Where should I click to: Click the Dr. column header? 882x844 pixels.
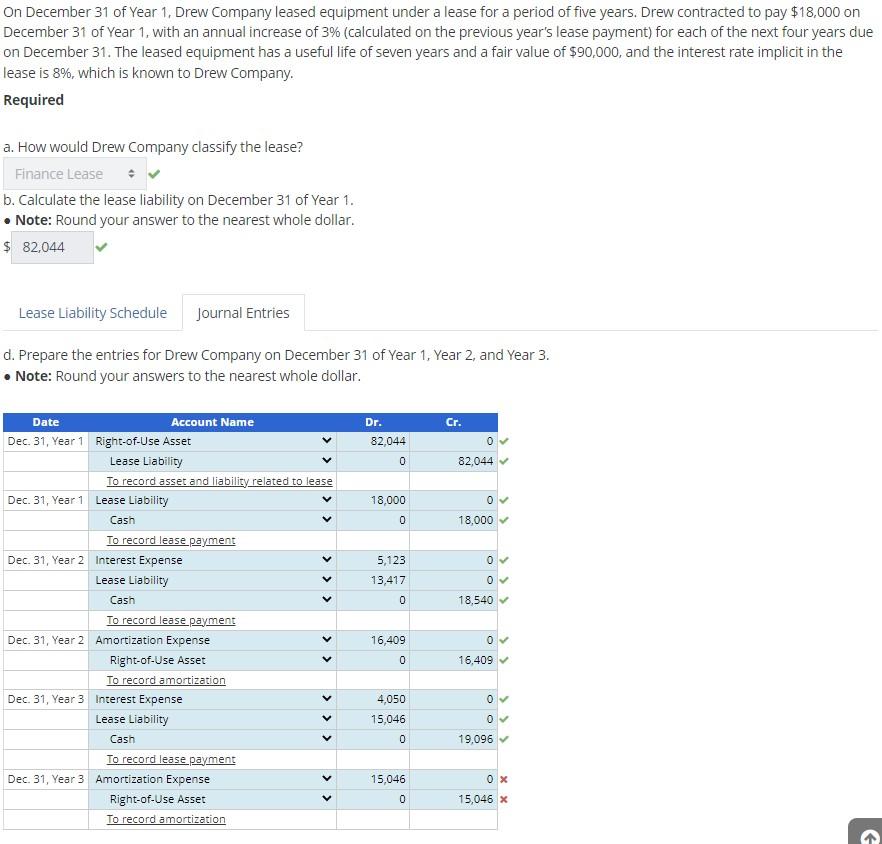coord(373,421)
